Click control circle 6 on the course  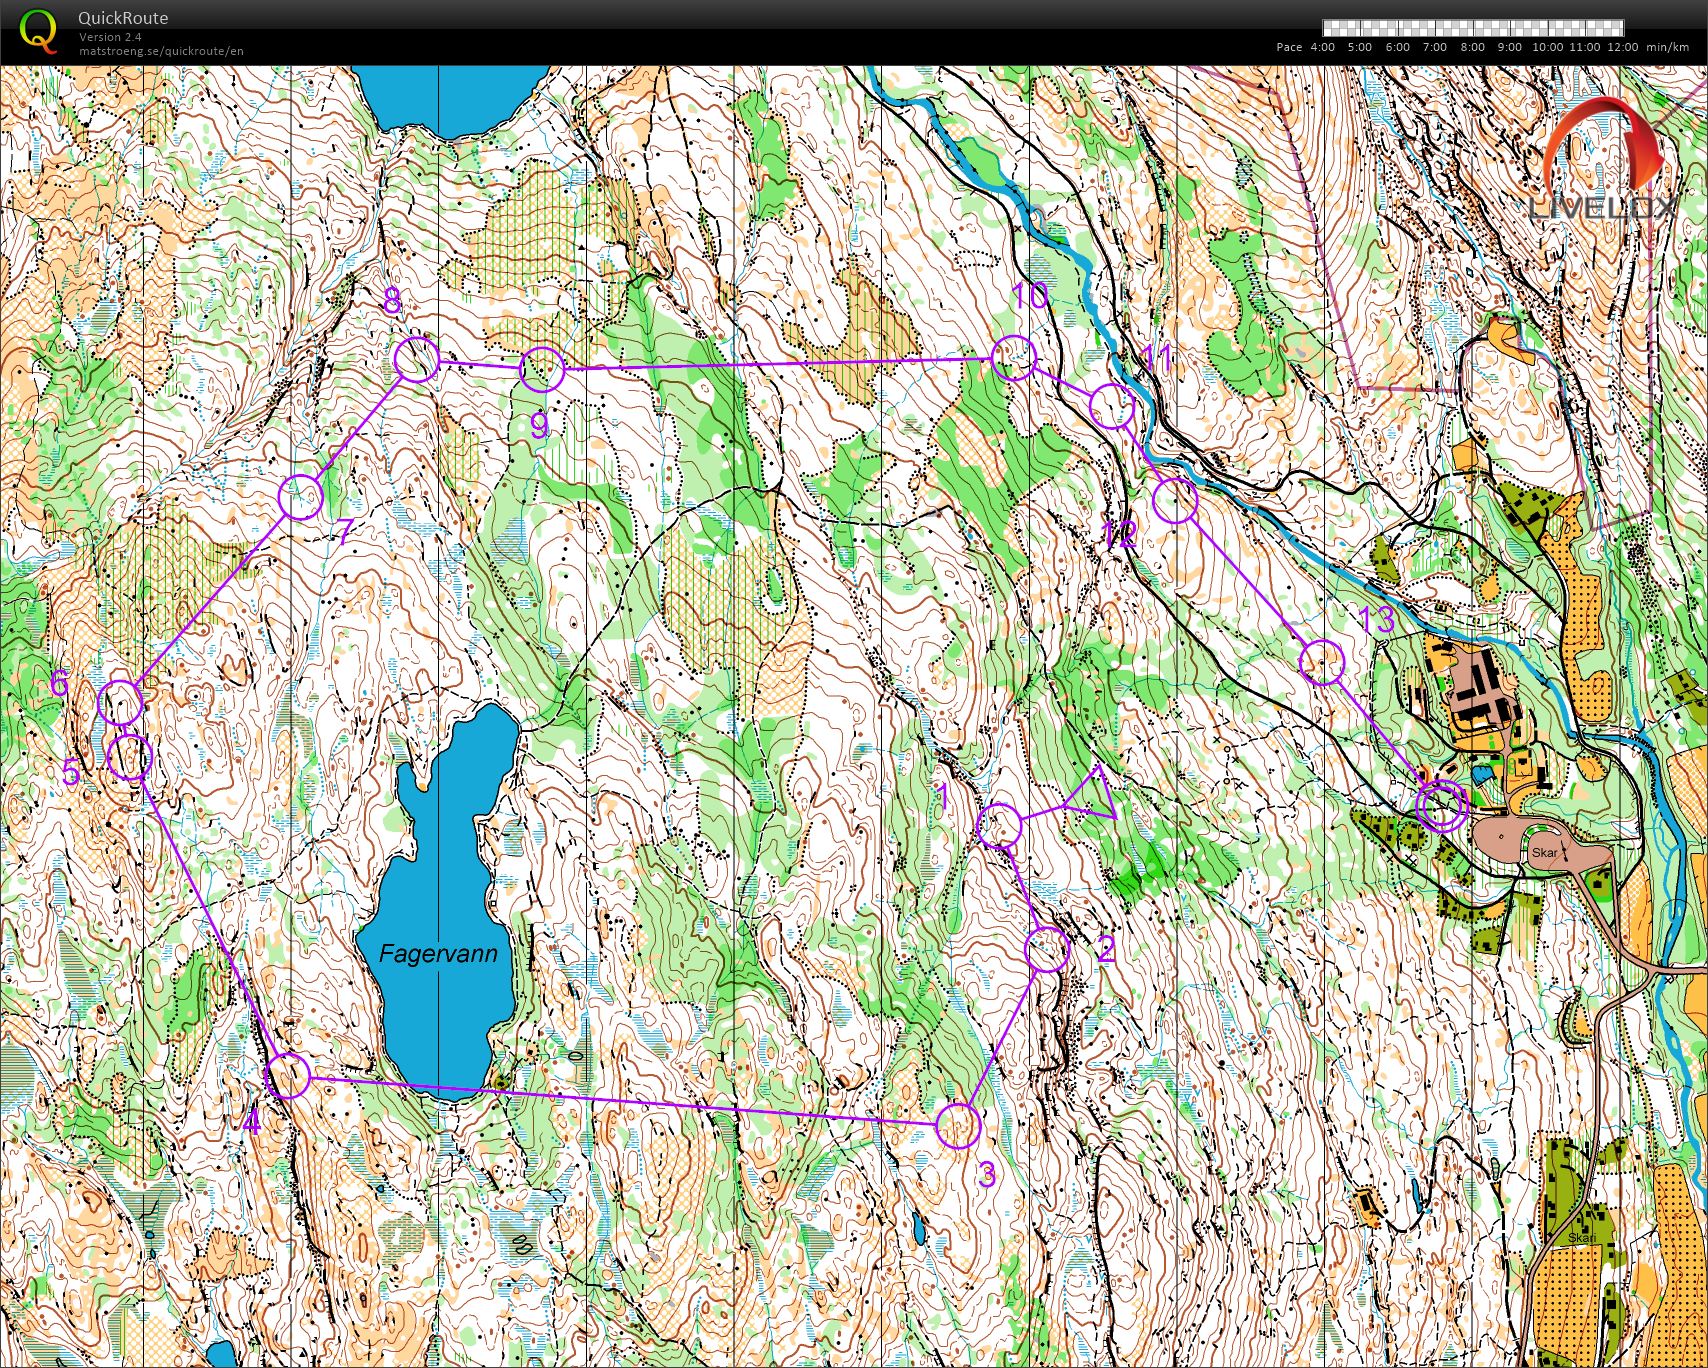coord(121,702)
